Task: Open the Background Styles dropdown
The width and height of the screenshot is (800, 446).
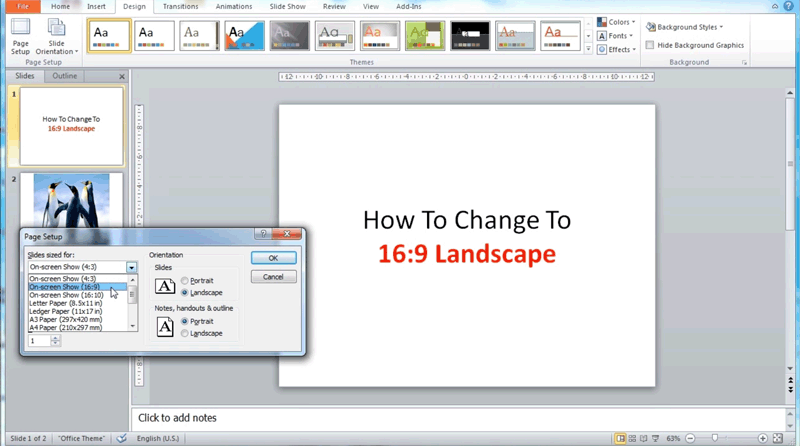Action: pos(684,27)
